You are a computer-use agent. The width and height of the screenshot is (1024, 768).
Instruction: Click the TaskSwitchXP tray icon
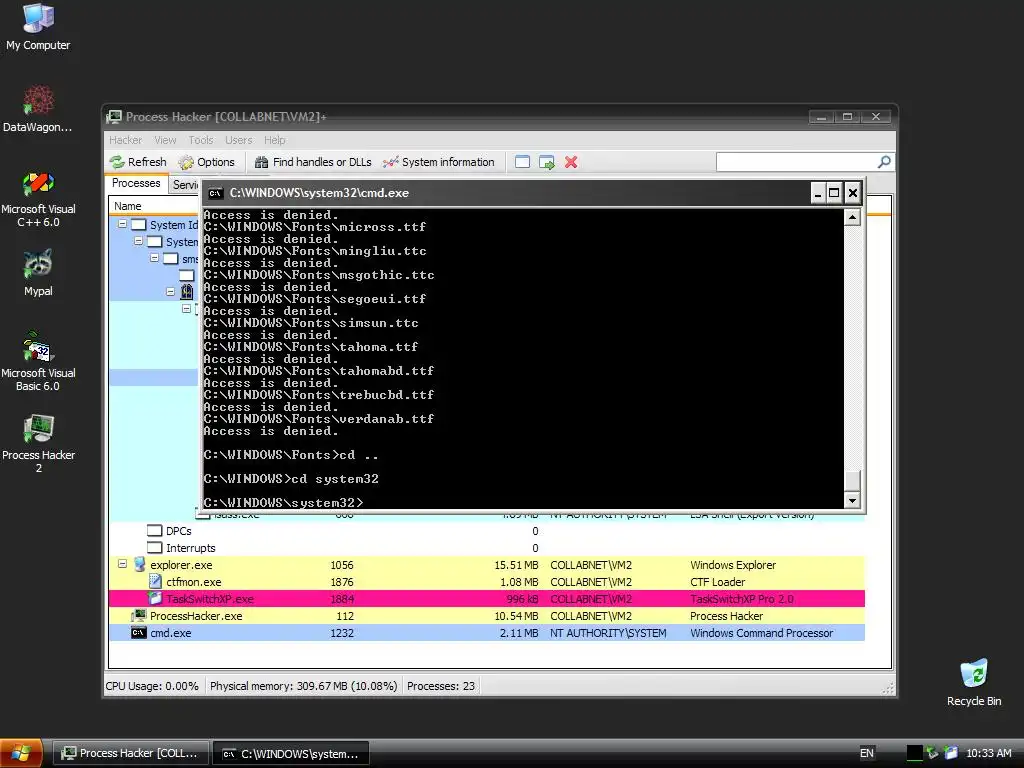tap(951, 753)
